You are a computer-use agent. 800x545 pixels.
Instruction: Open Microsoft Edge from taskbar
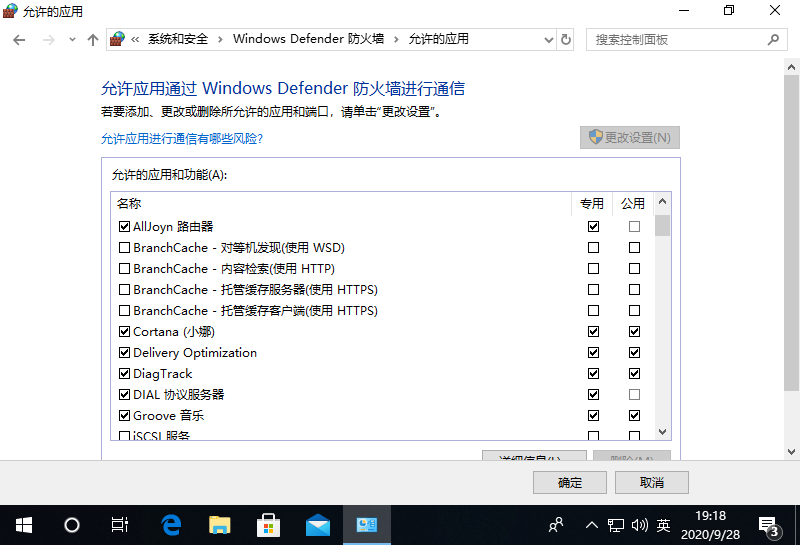(172, 525)
